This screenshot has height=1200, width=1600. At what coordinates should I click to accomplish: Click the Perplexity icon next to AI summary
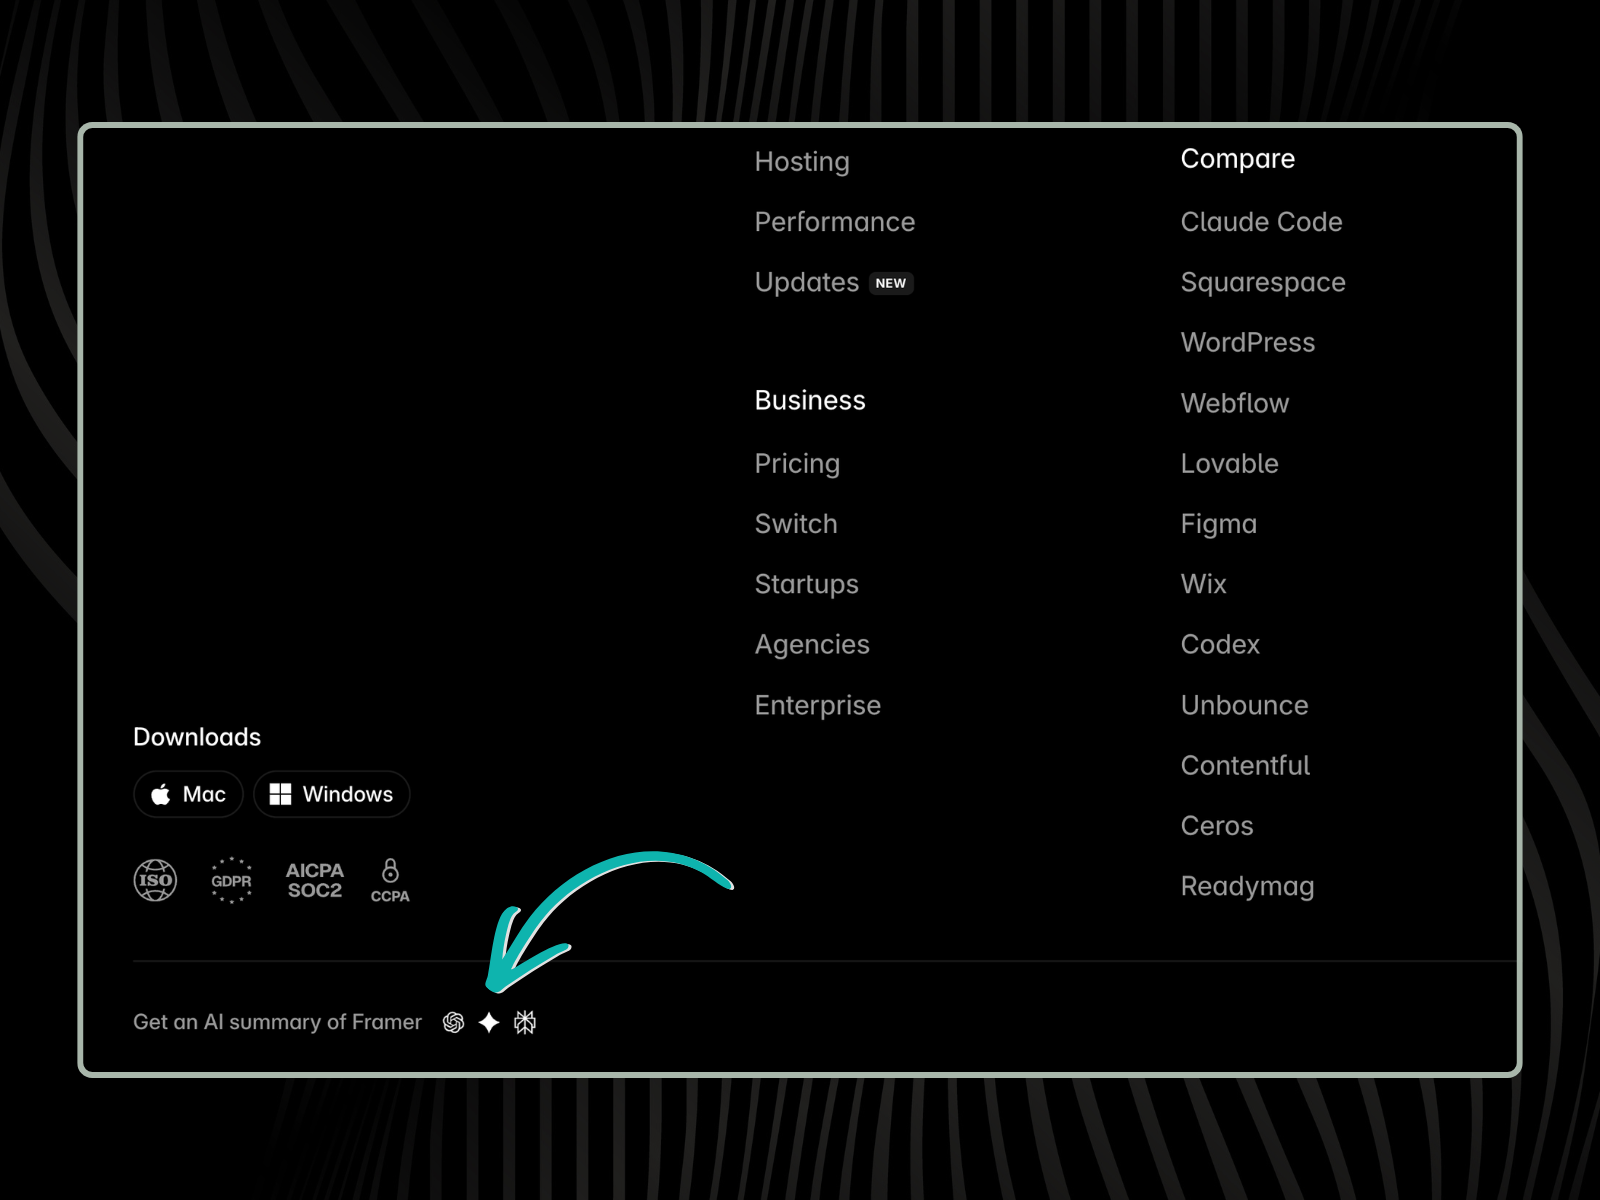click(x=524, y=1022)
